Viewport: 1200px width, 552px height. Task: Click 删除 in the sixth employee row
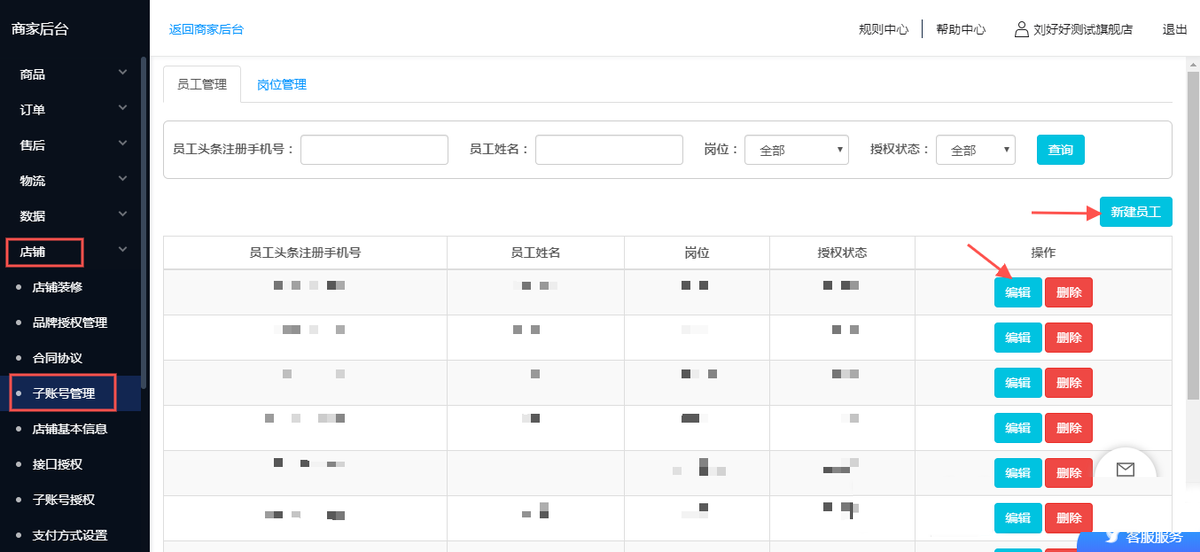click(1069, 518)
